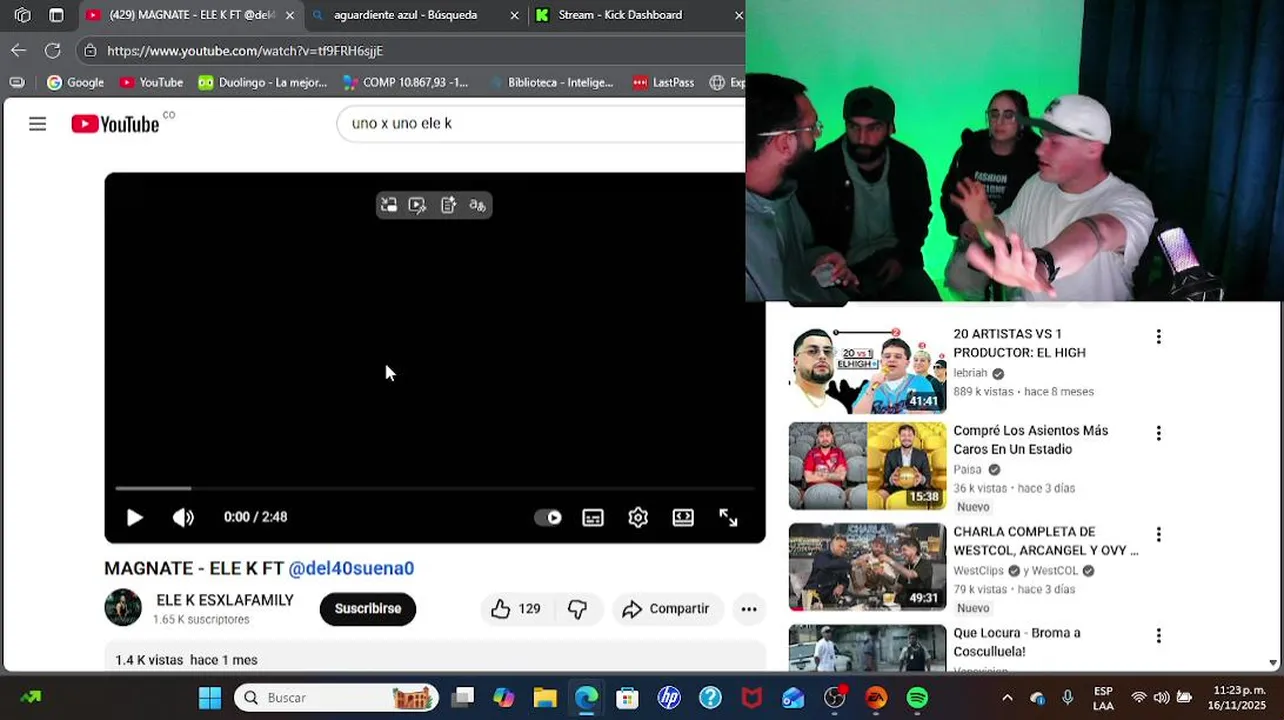Switch to theater mode view

tap(683, 517)
